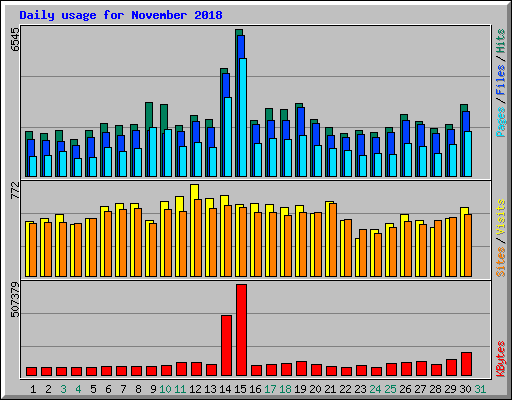
Task: Click the cyan Pages bar for day 14
Action: point(228,137)
